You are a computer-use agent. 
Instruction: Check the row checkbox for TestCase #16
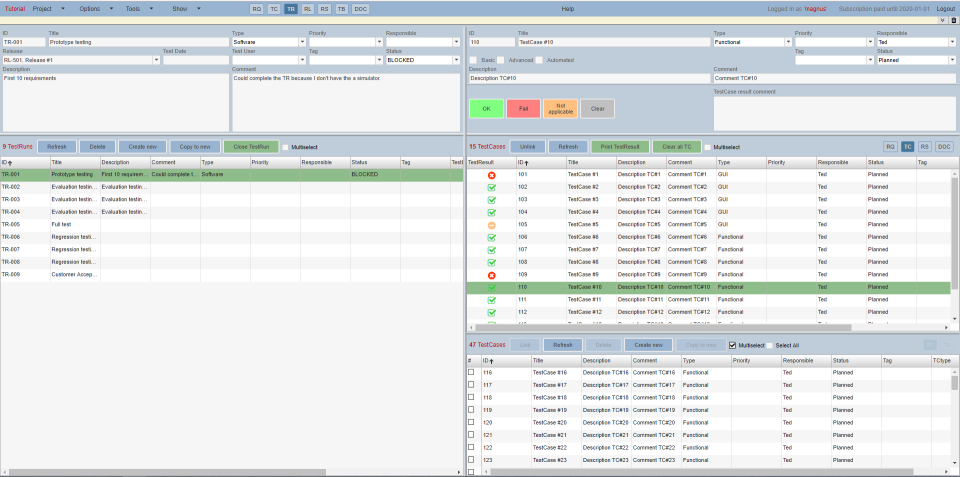pos(471,372)
